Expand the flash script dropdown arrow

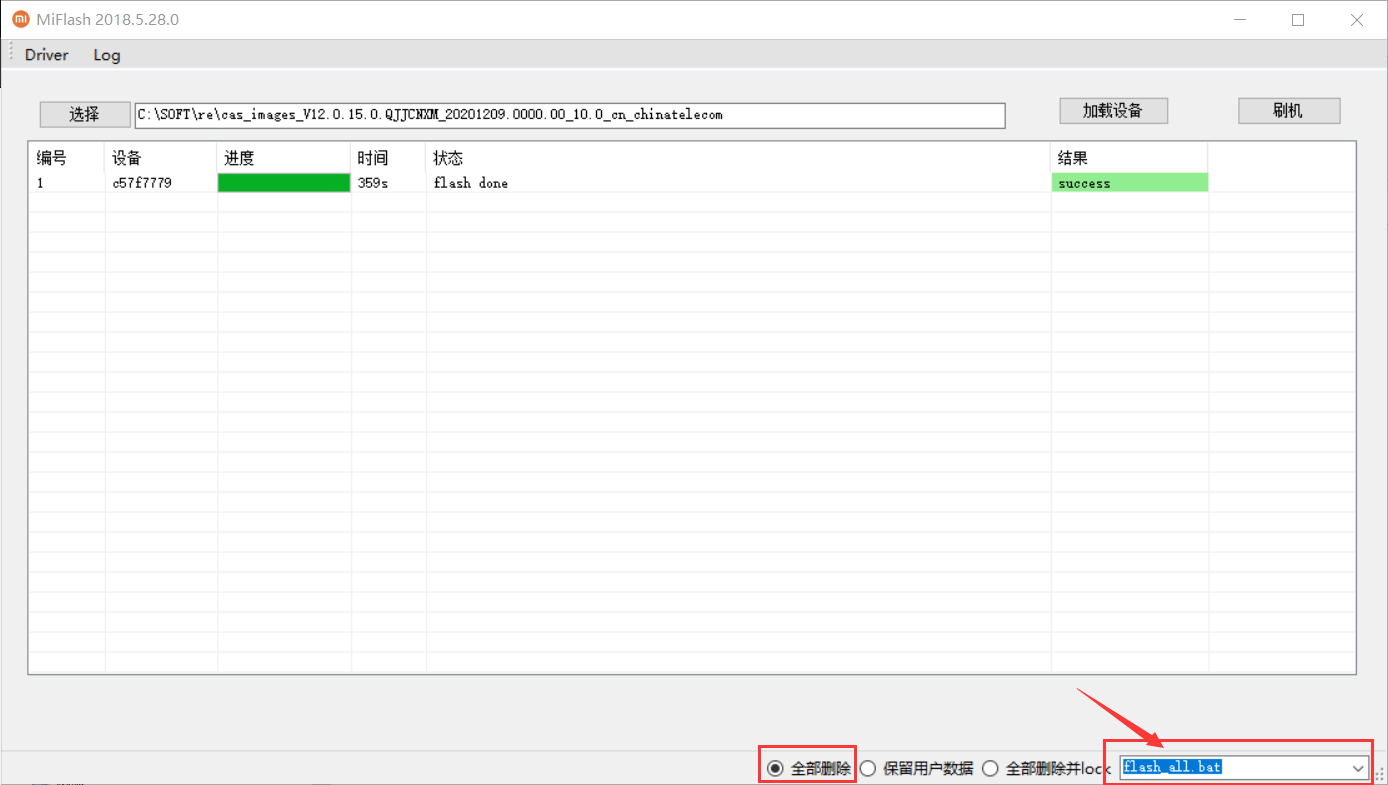(1358, 768)
